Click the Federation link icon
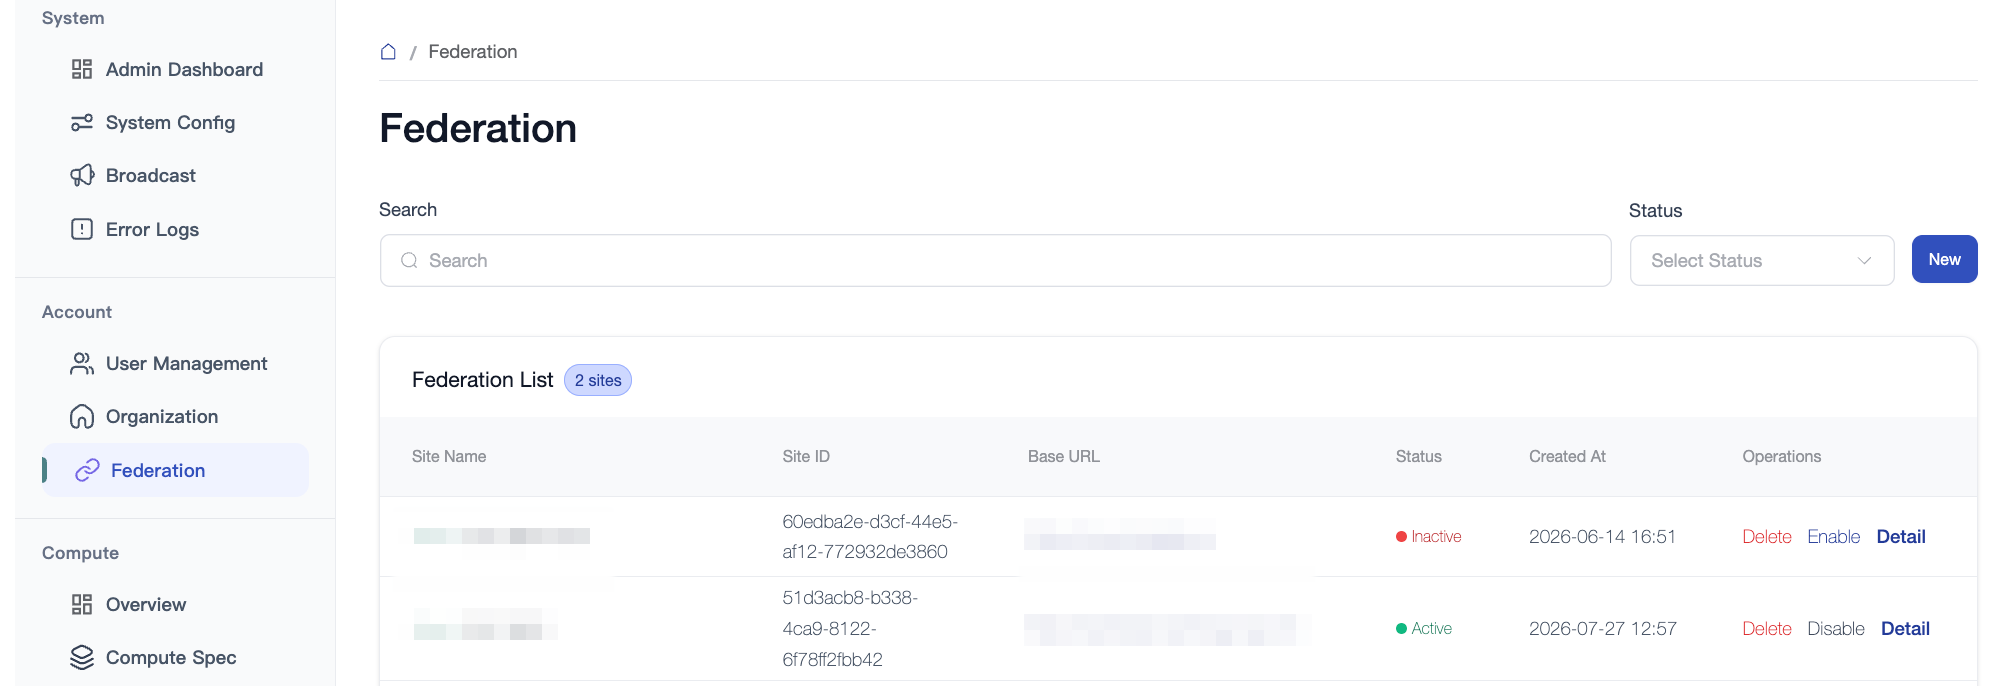 click(x=87, y=470)
